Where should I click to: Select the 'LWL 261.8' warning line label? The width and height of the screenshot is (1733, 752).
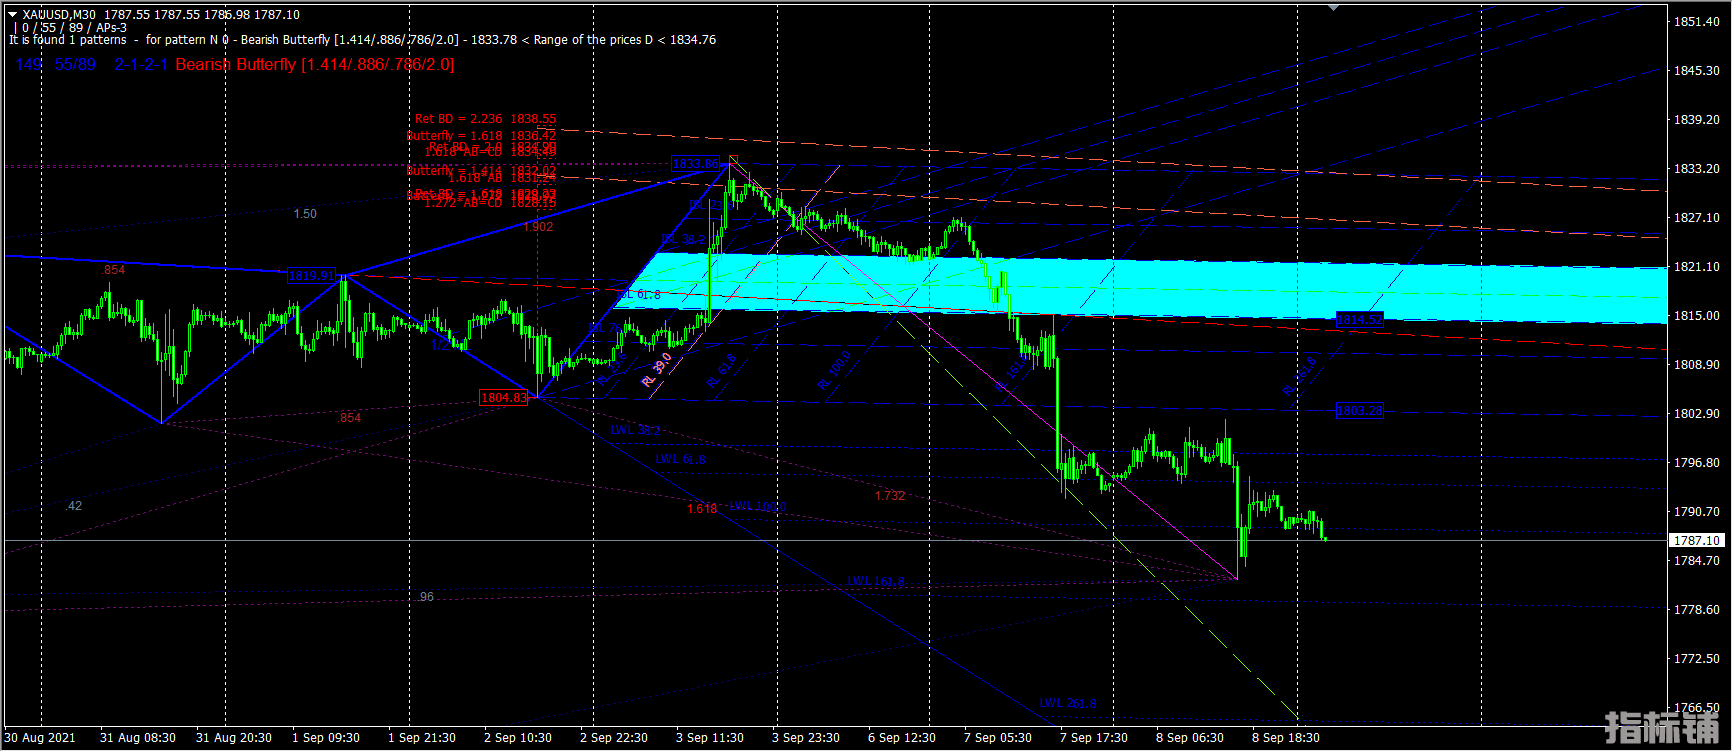pos(1067,703)
